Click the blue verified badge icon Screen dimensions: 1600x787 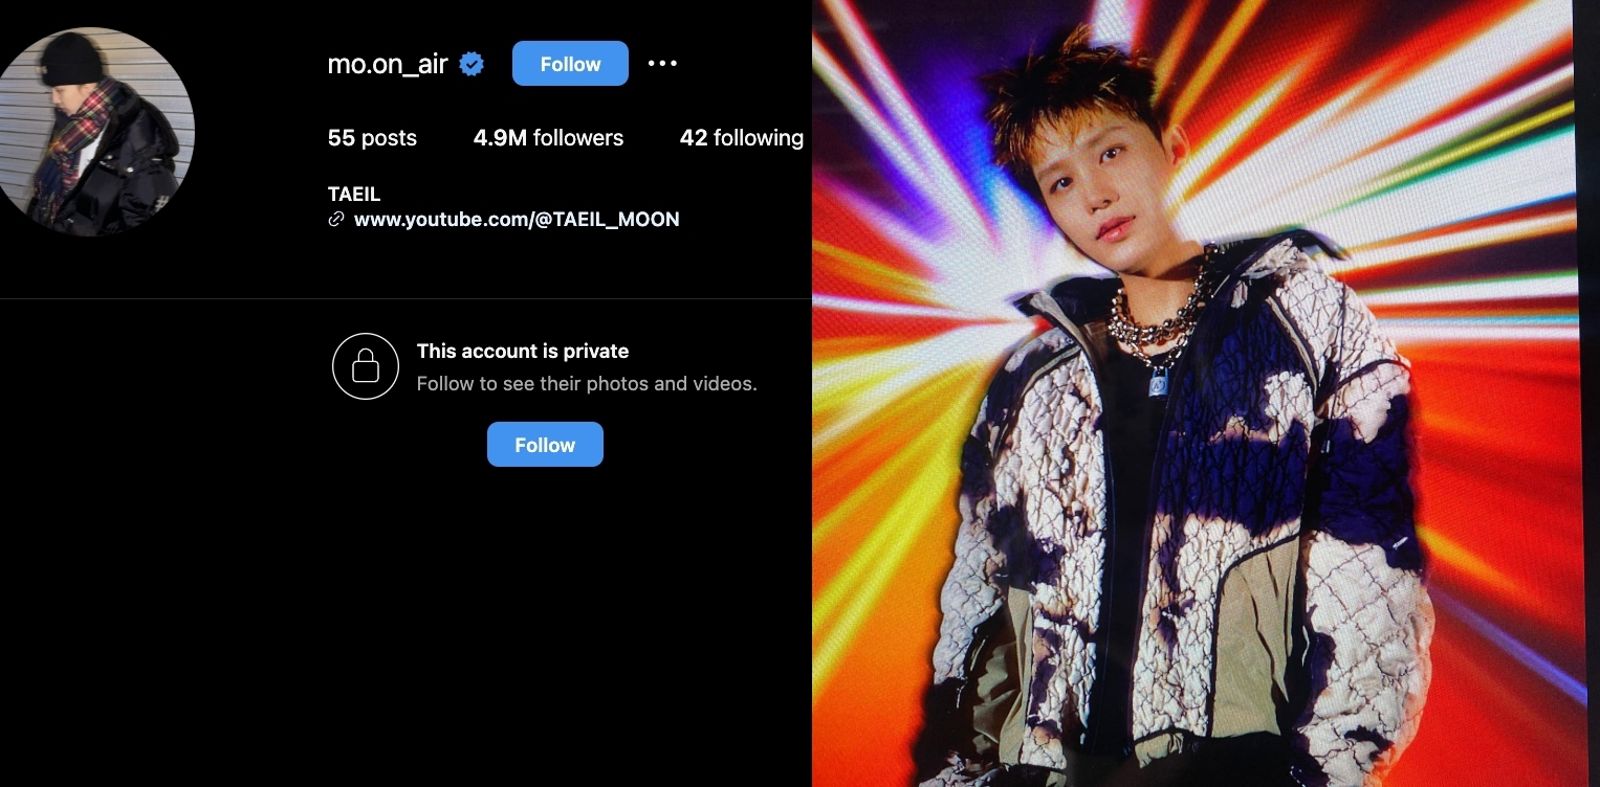pyautogui.click(x=471, y=64)
